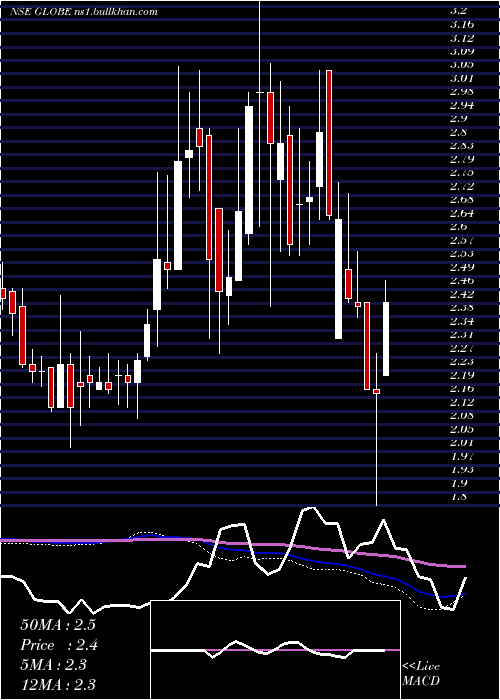
Task: Click the 2.16 price axis label
Action: tap(462, 388)
